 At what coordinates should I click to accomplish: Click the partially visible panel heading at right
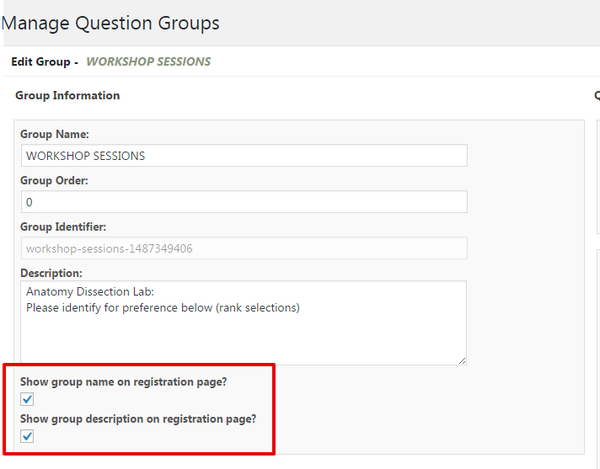tap(597, 95)
